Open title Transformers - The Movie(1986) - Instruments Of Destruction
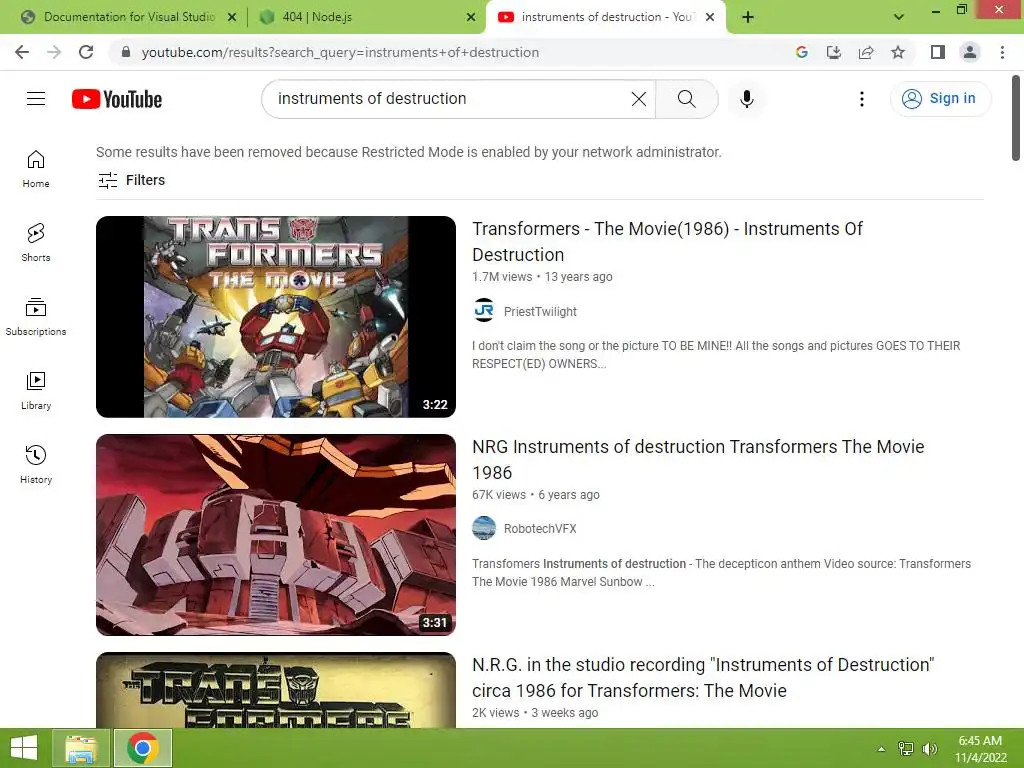 667,242
